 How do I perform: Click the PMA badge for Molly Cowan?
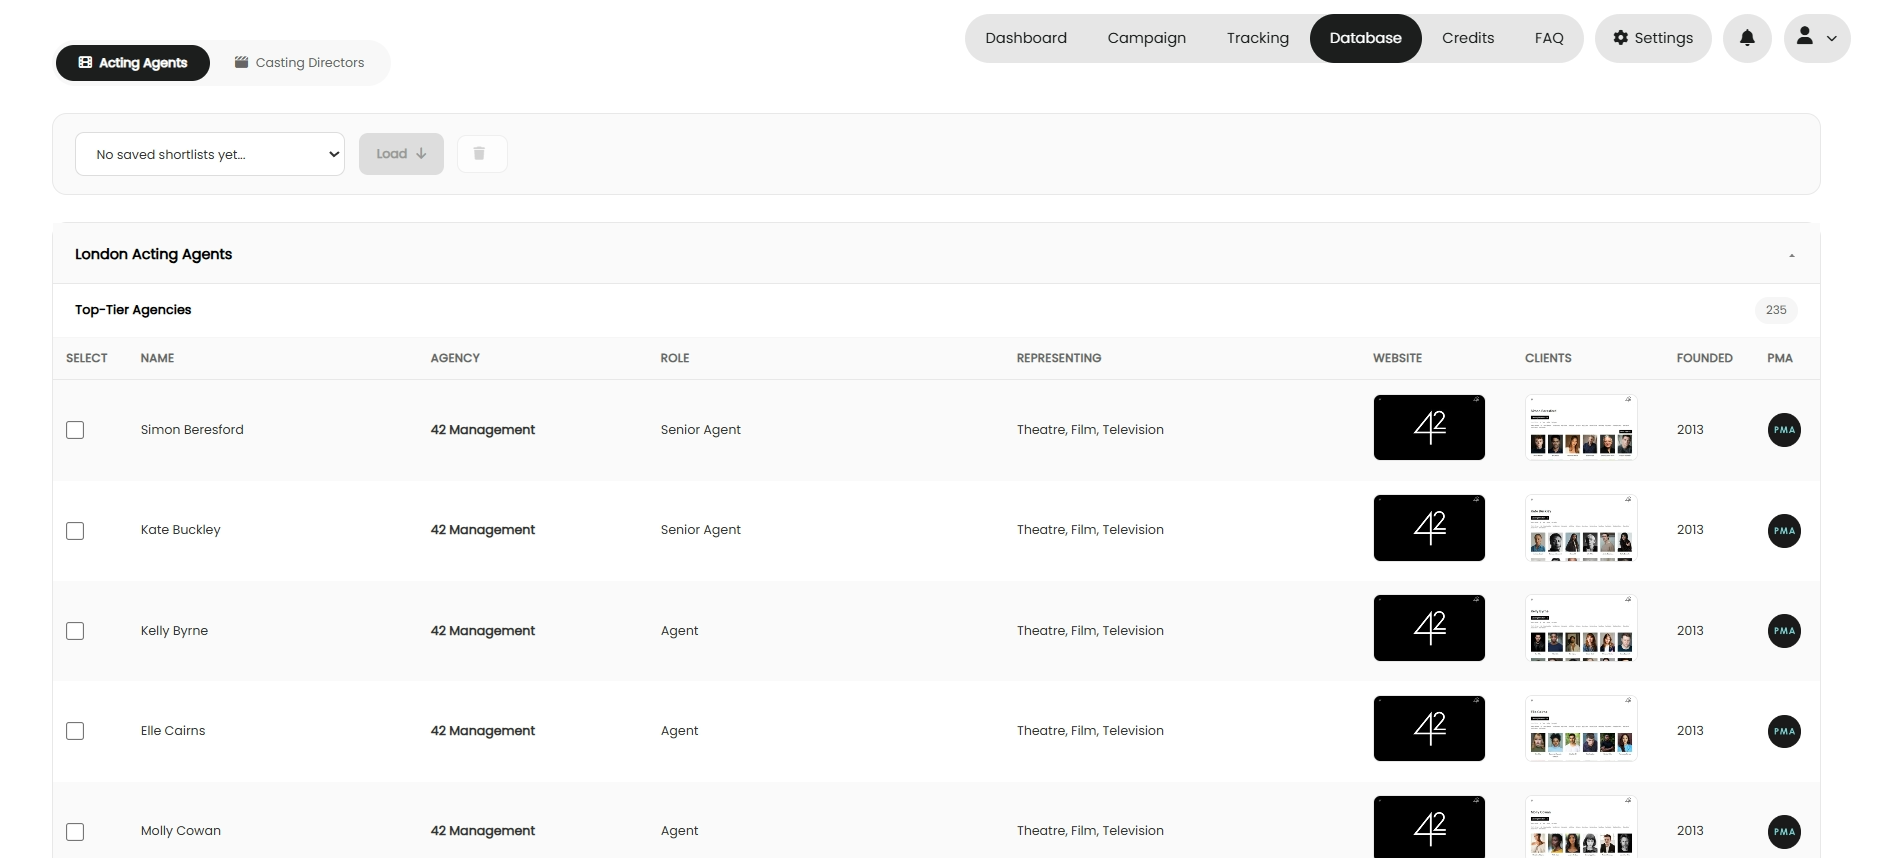tap(1784, 832)
